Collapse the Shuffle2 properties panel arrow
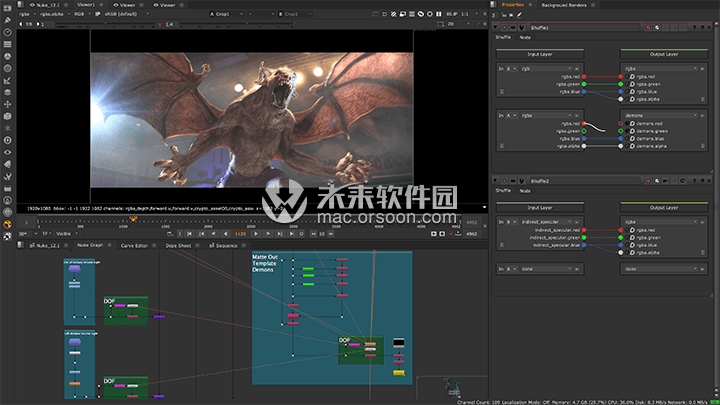 click(x=495, y=181)
